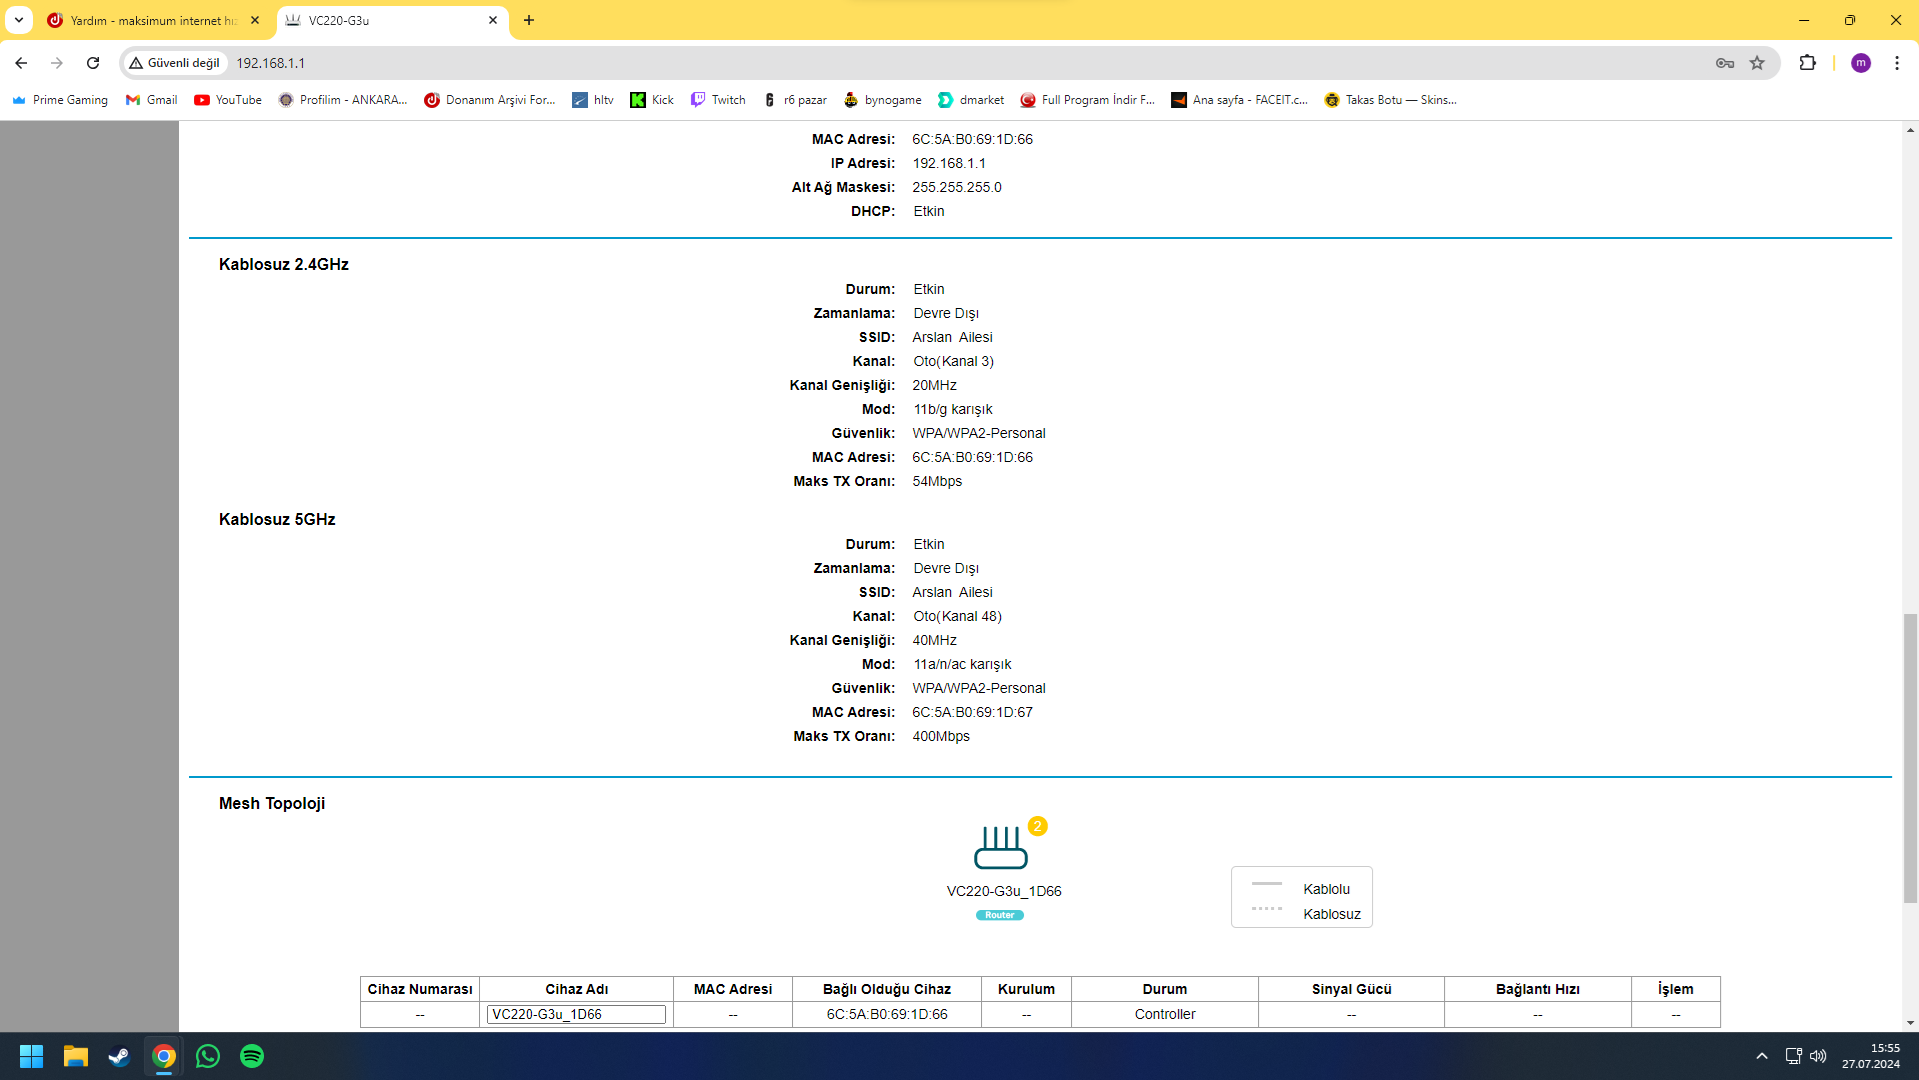Open the Twitch bookmark

[x=719, y=100]
